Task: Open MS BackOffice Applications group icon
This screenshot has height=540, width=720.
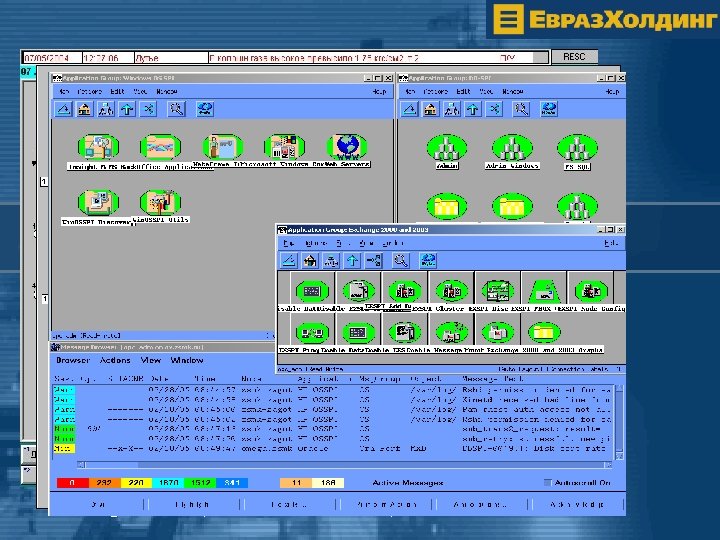Action: 160,147
